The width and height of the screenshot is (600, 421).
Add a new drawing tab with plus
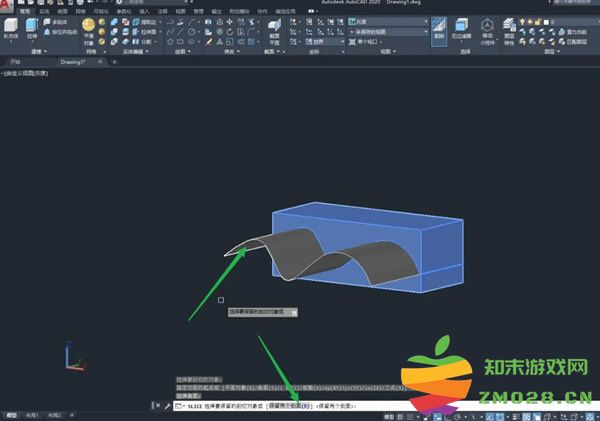[114, 62]
